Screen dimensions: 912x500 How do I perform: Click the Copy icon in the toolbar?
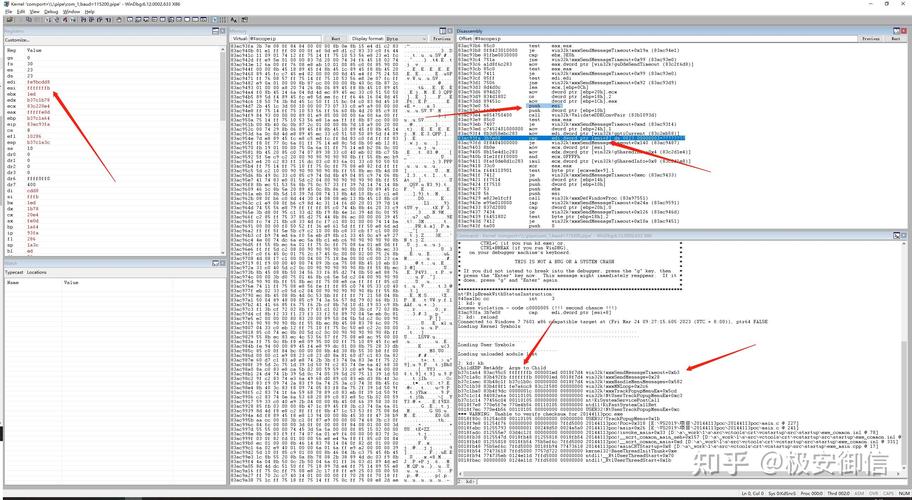[29, 20]
